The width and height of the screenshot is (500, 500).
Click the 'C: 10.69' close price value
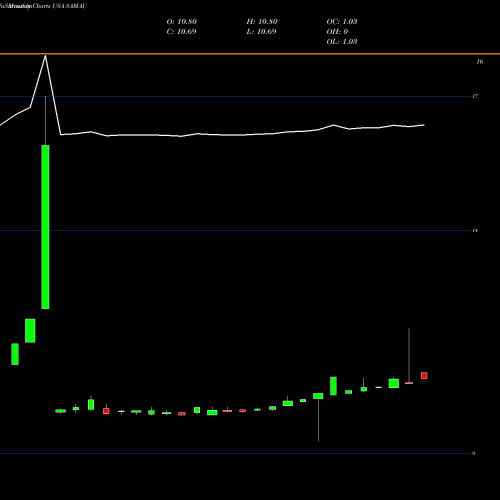pyautogui.click(x=181, y=32)
